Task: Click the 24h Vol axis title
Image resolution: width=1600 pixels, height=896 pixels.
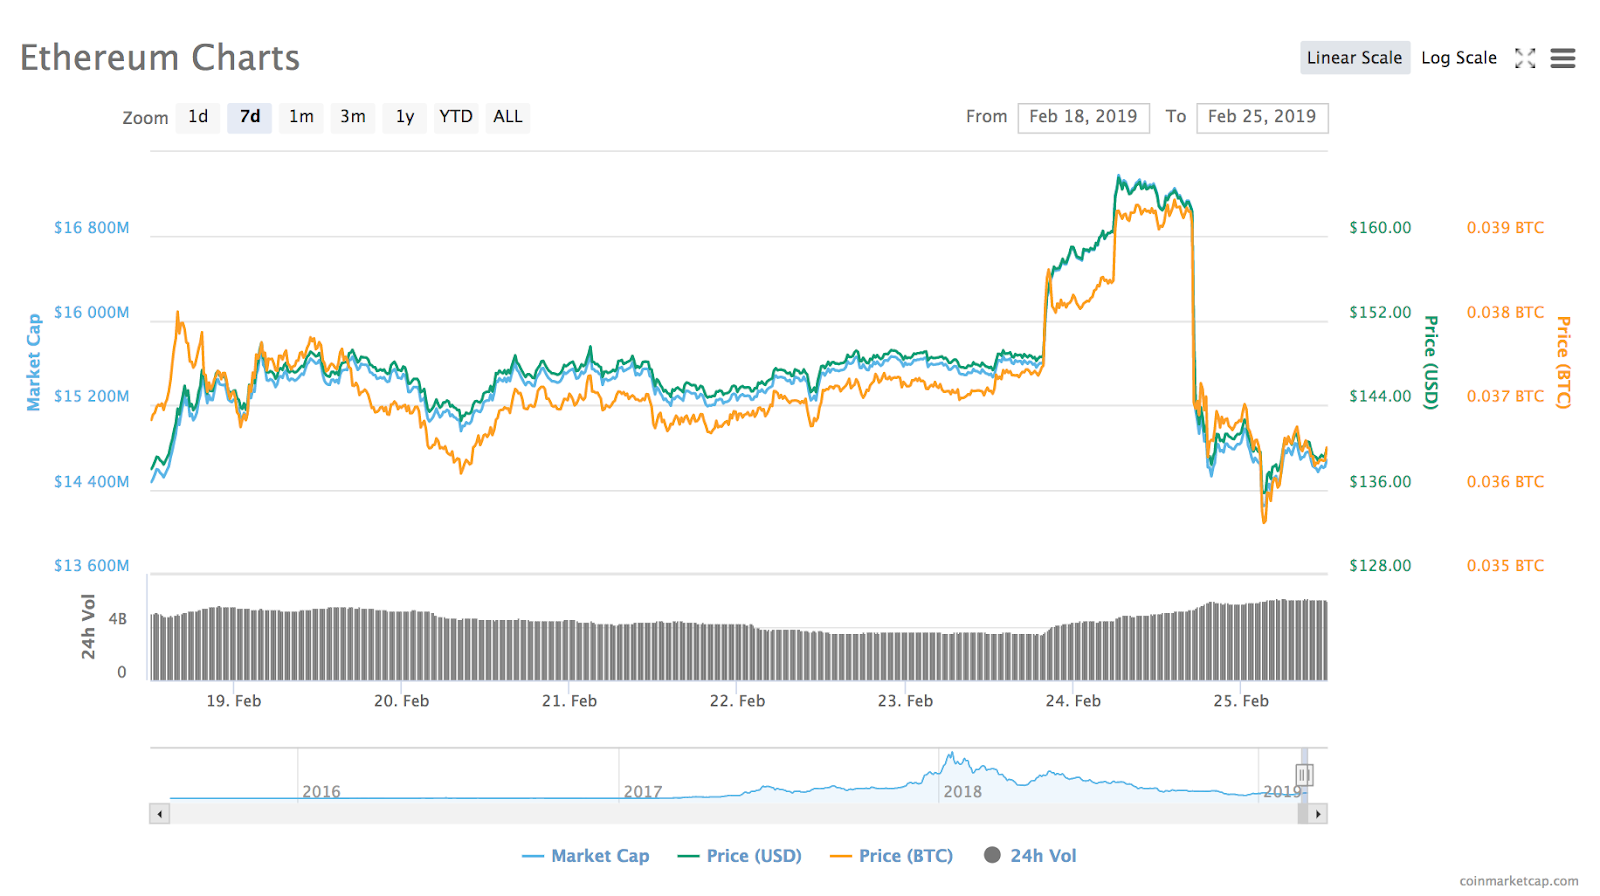Action: (x=88, y=627)
